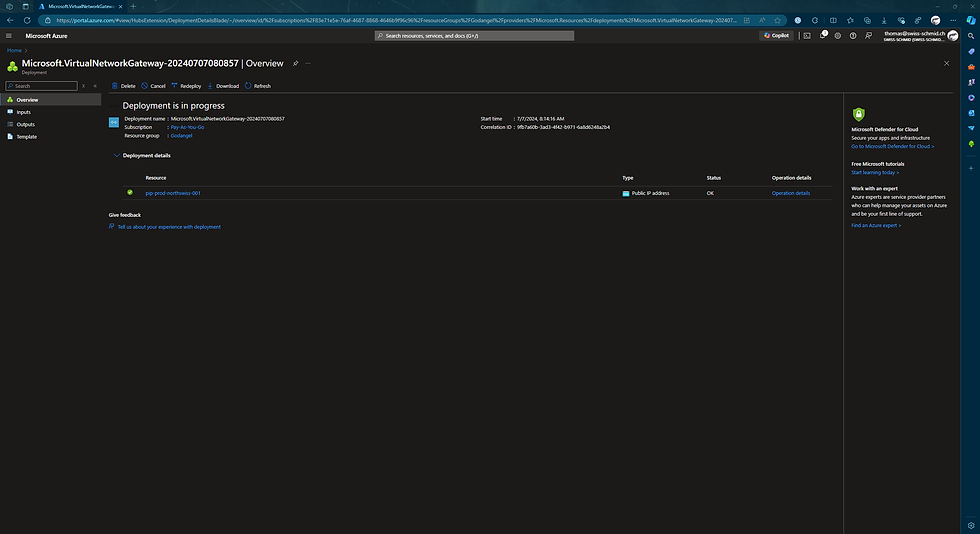Open the Pay-As-You-Go subscription link
The width and height of the screenshot is (980, 534).
click(188, 127)
